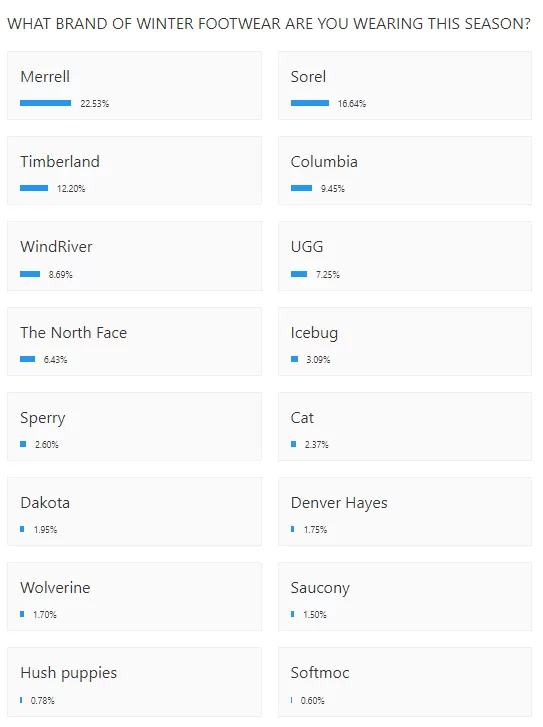This screenshot has width=543, height=727.
Task: Choose the Dakota poll option
Action: 134,511
